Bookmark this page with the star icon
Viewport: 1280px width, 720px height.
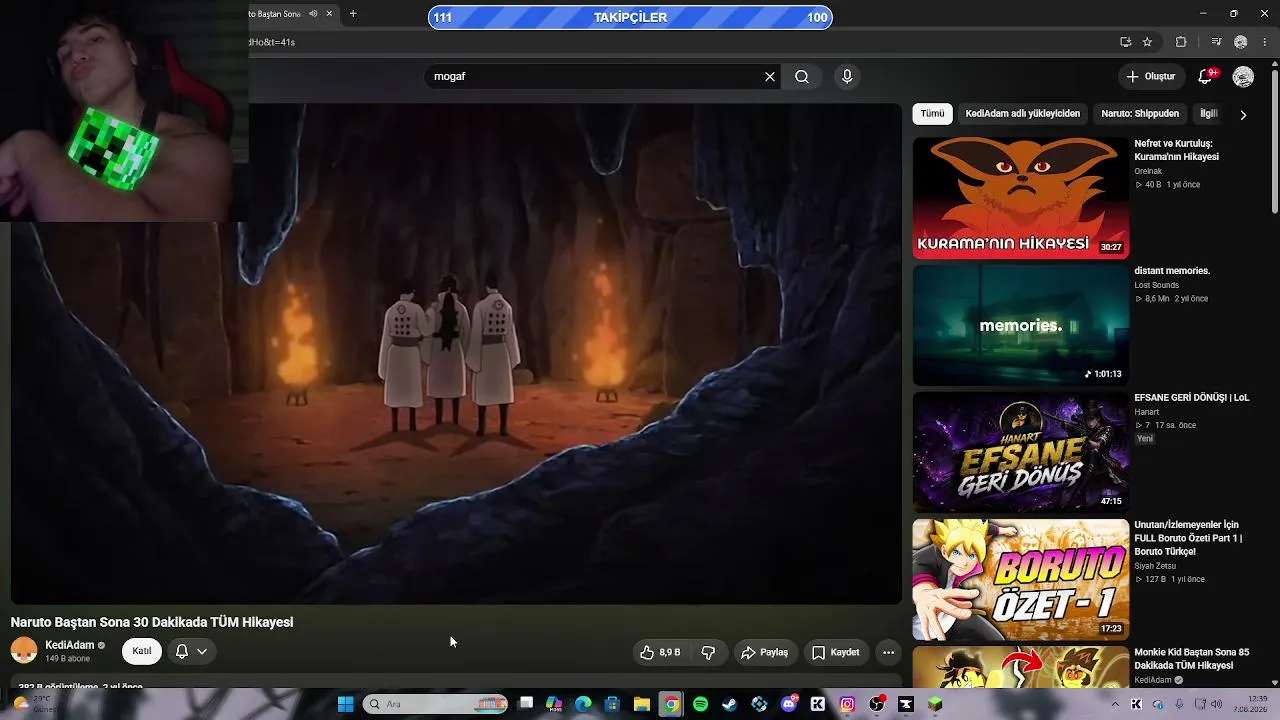[1147, 42]
